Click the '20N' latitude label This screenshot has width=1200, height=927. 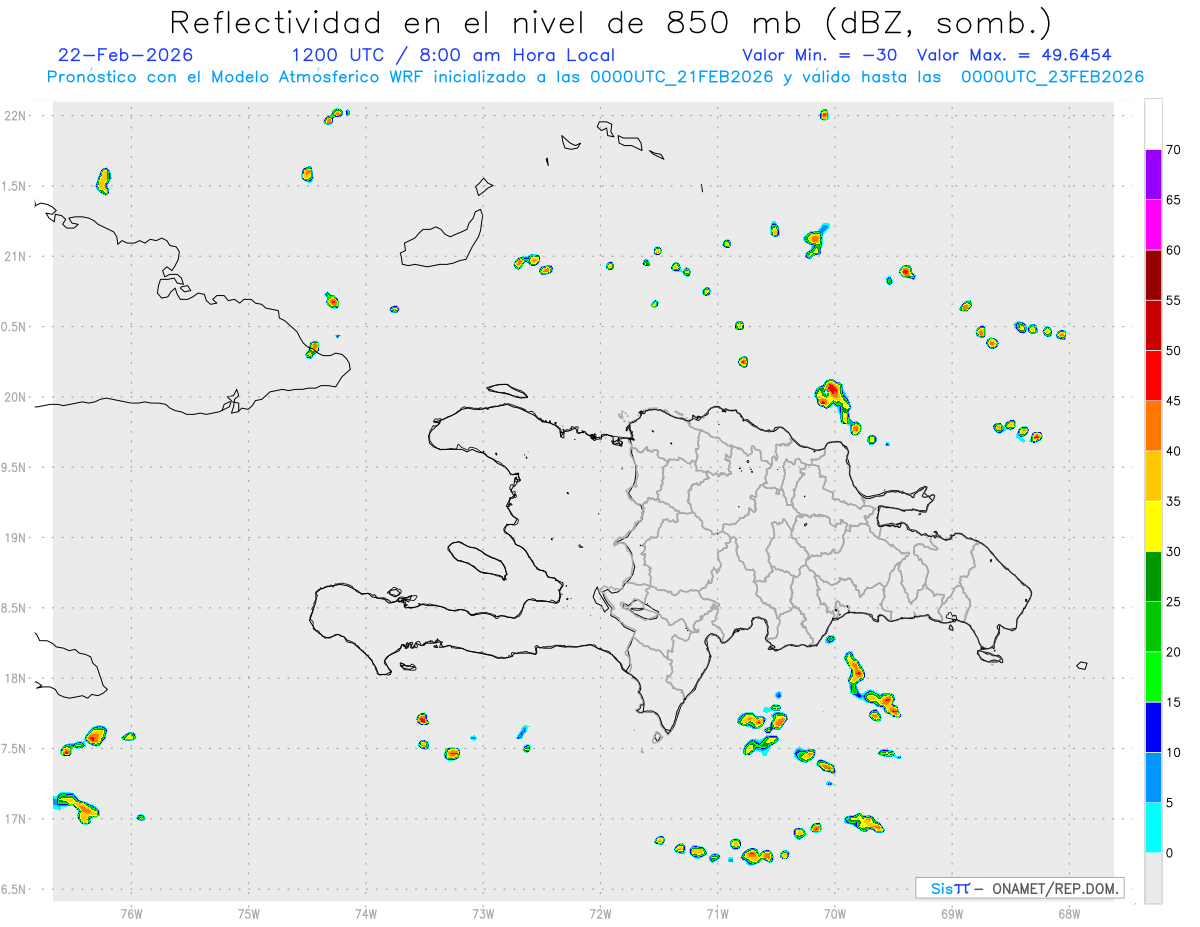click(16, 397)
